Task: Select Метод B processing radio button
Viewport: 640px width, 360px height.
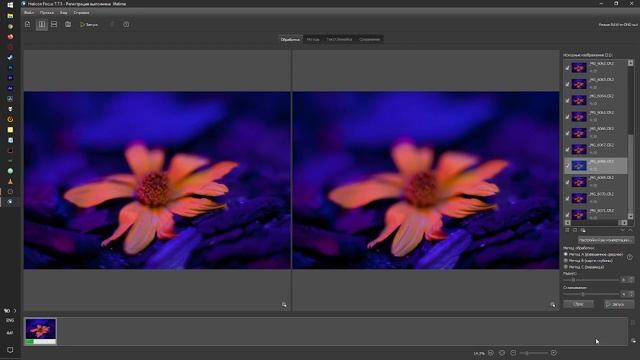Action: coord(566,260)
